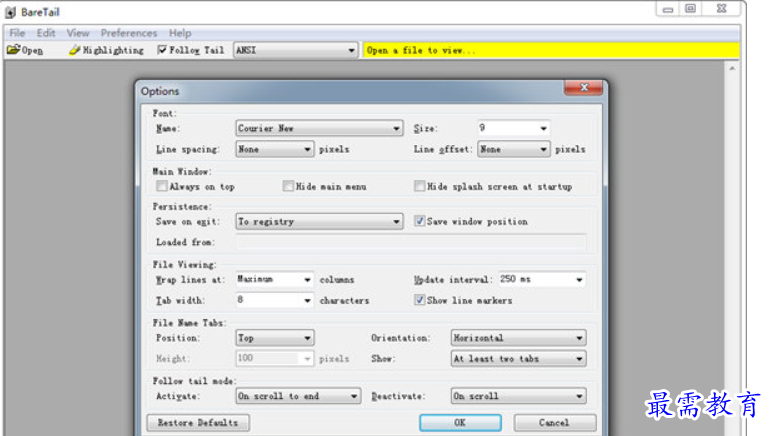Open the Preferences menu

(129, 33)
